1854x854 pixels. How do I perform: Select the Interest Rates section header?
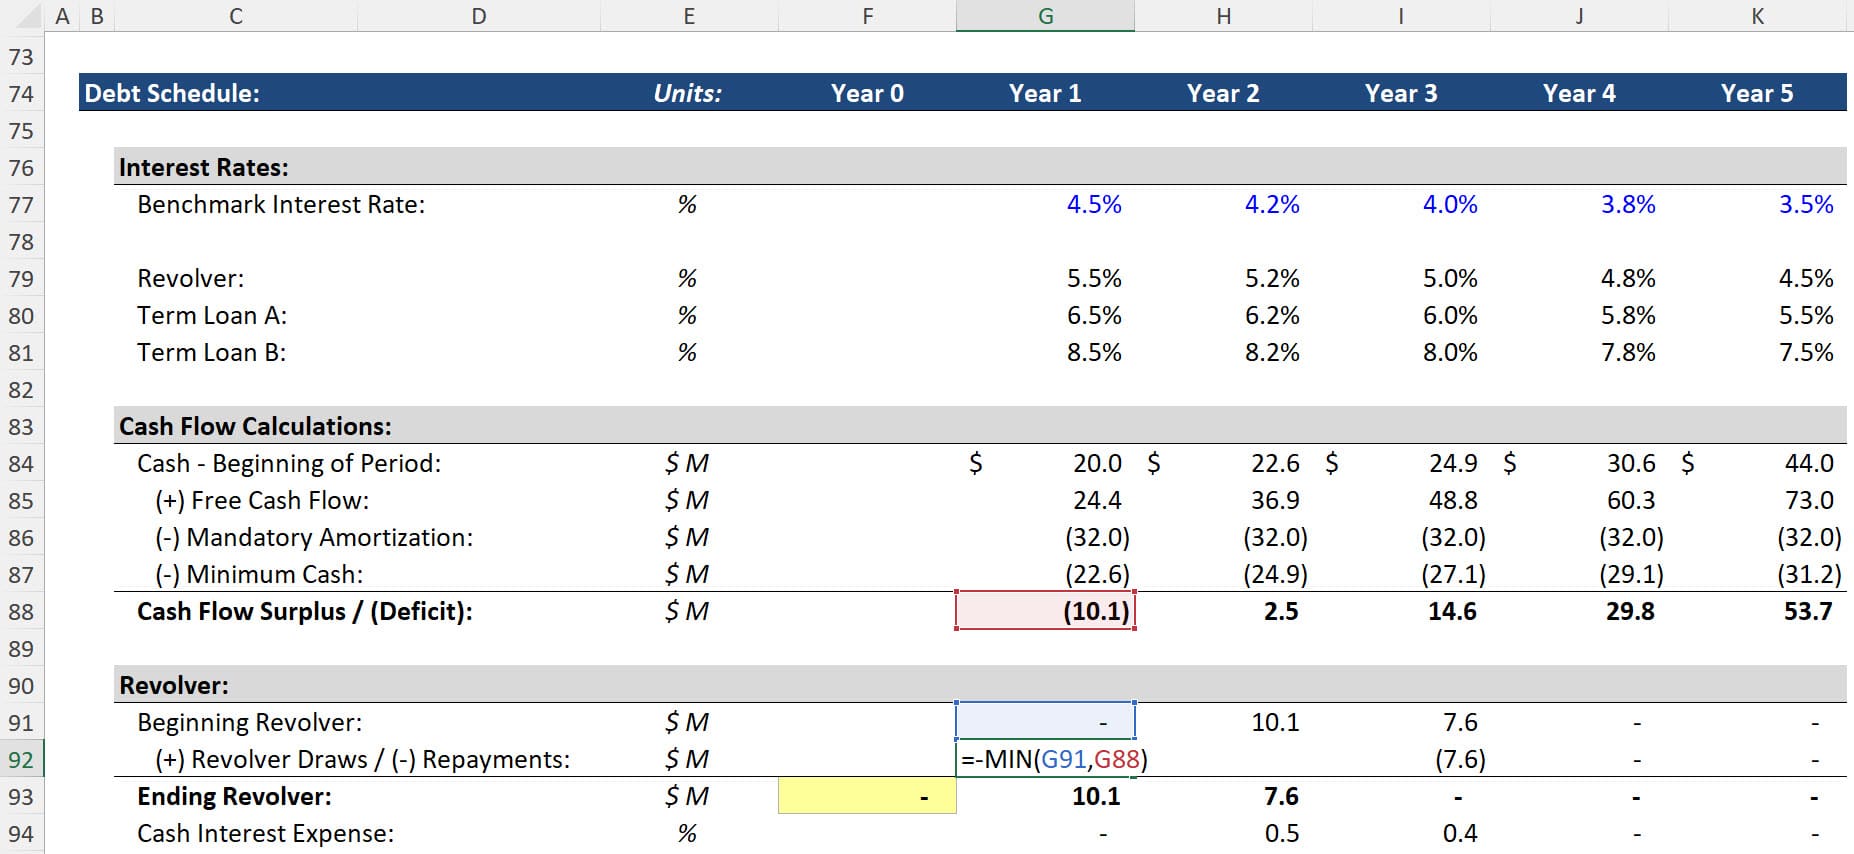(204, 168)
